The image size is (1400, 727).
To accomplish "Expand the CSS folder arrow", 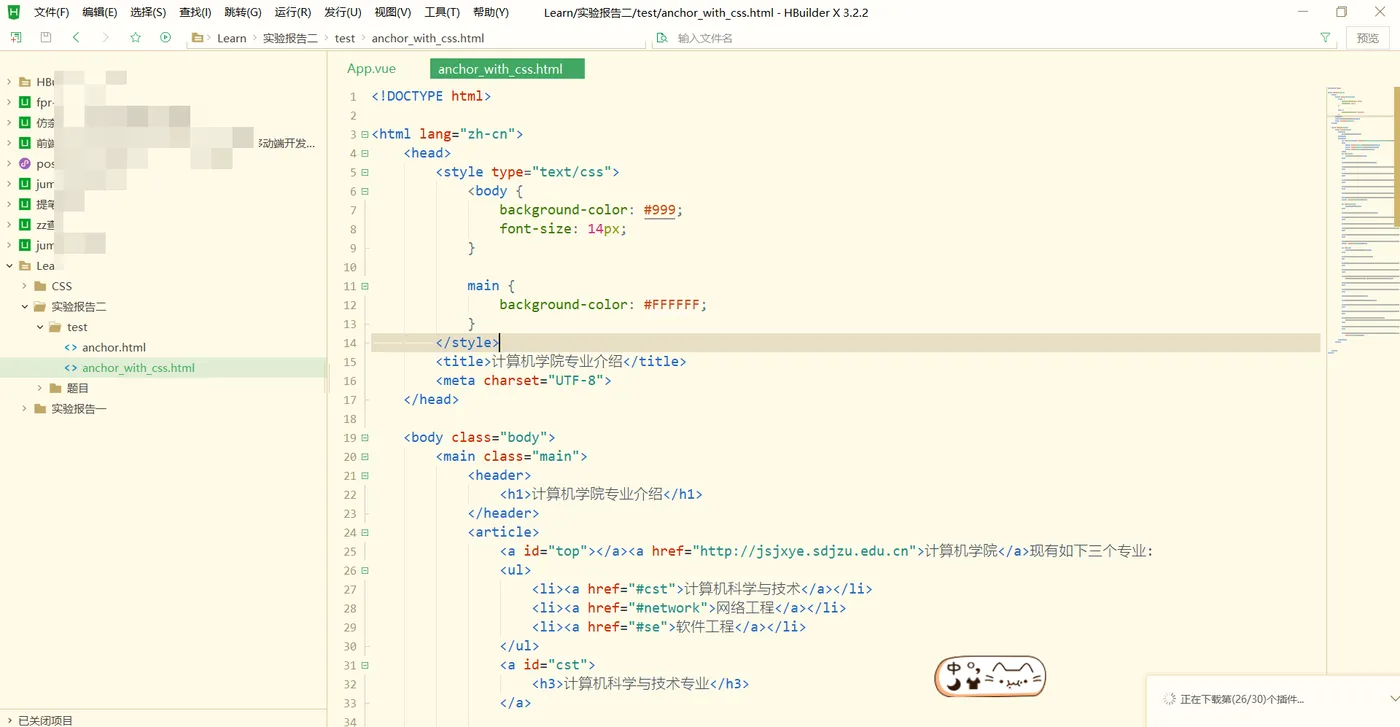I will (x=25, y=286).
